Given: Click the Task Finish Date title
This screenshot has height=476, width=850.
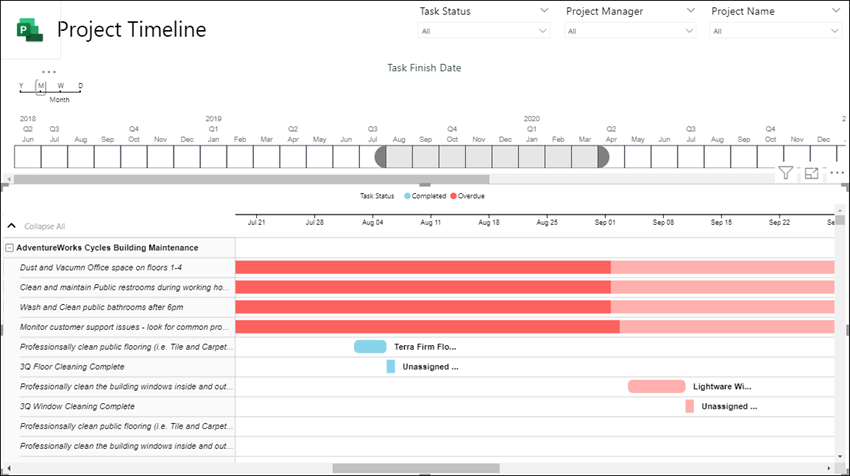Looking at the screenshot, I should 424,68.
